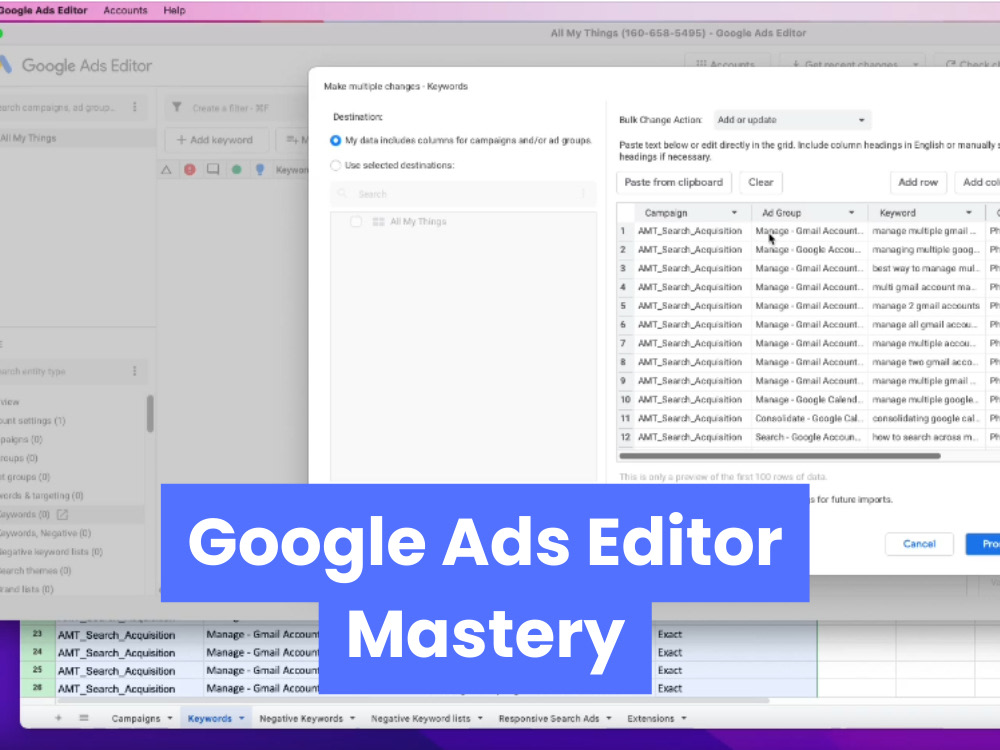
Task: Switch to the Responsive Search Ads sheet tab
Action: (549, 718)
